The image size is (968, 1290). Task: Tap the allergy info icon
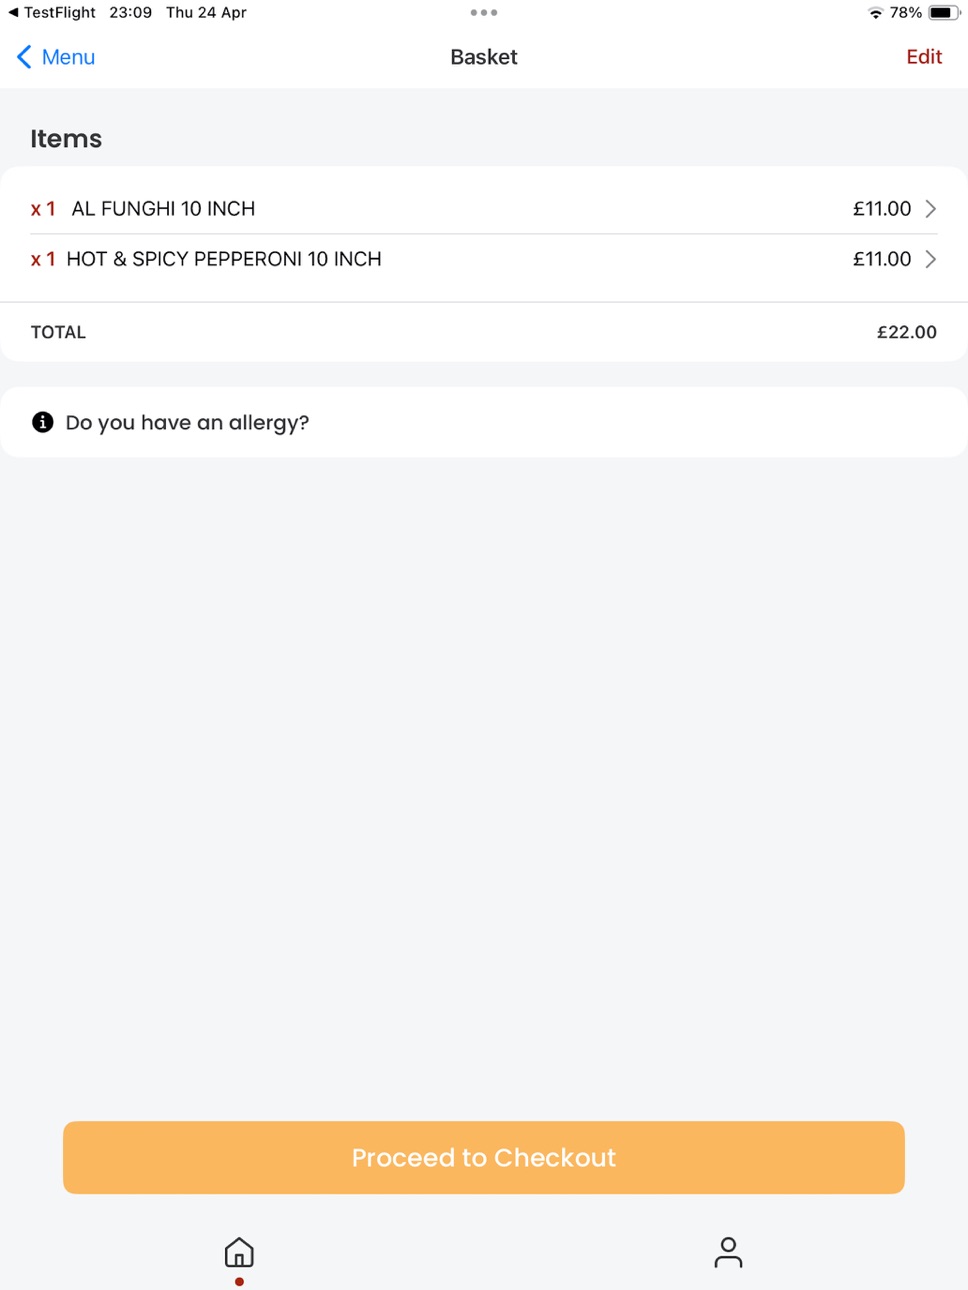click(43, 422)
